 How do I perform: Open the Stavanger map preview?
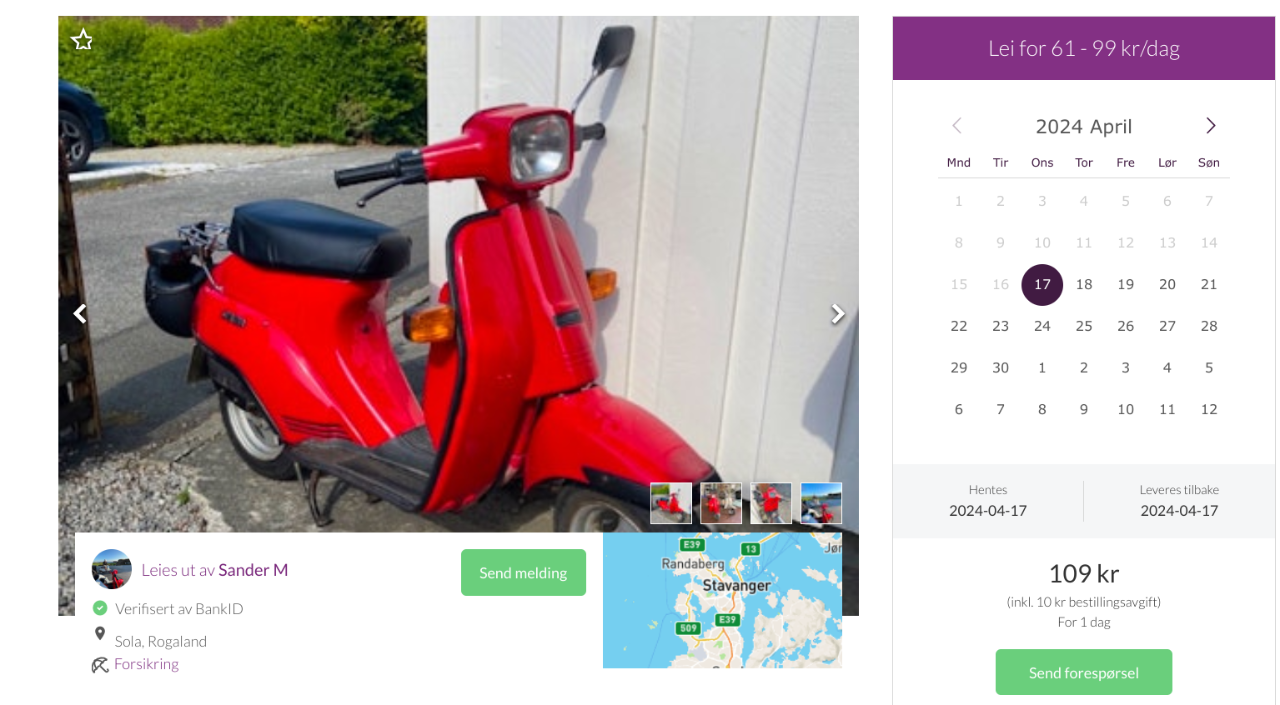(722, 600)
